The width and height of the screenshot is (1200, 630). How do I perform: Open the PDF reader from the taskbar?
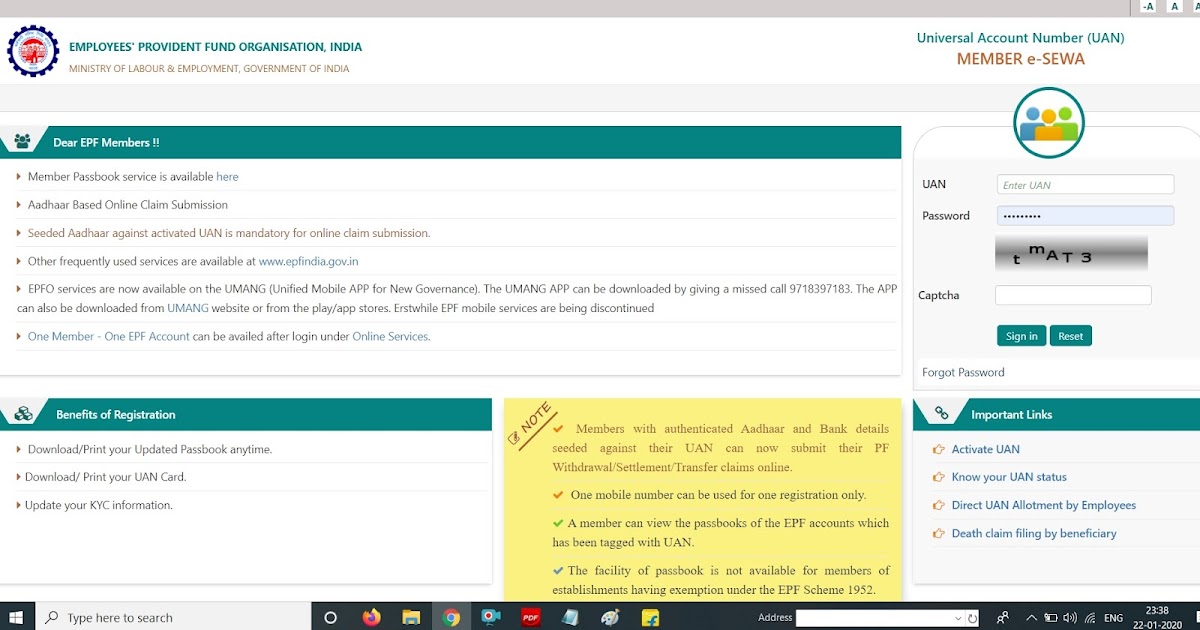point(530,617)
